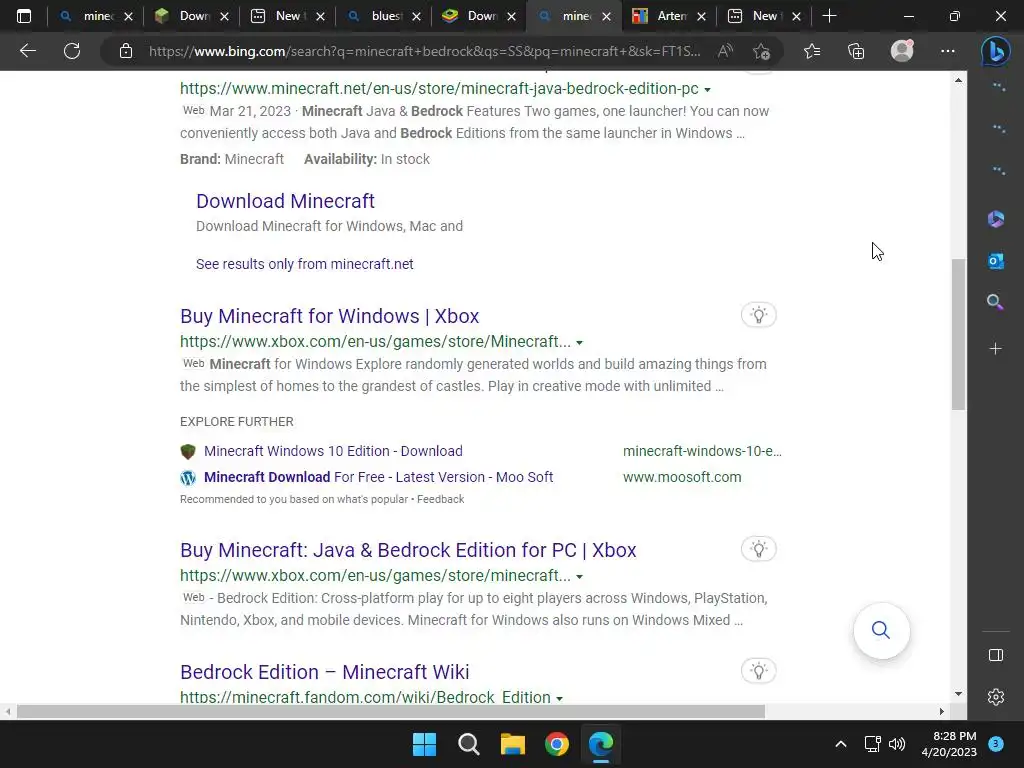1024x768 pixels.
Task: Open the Windows Start menu
Action: [424, 744]
